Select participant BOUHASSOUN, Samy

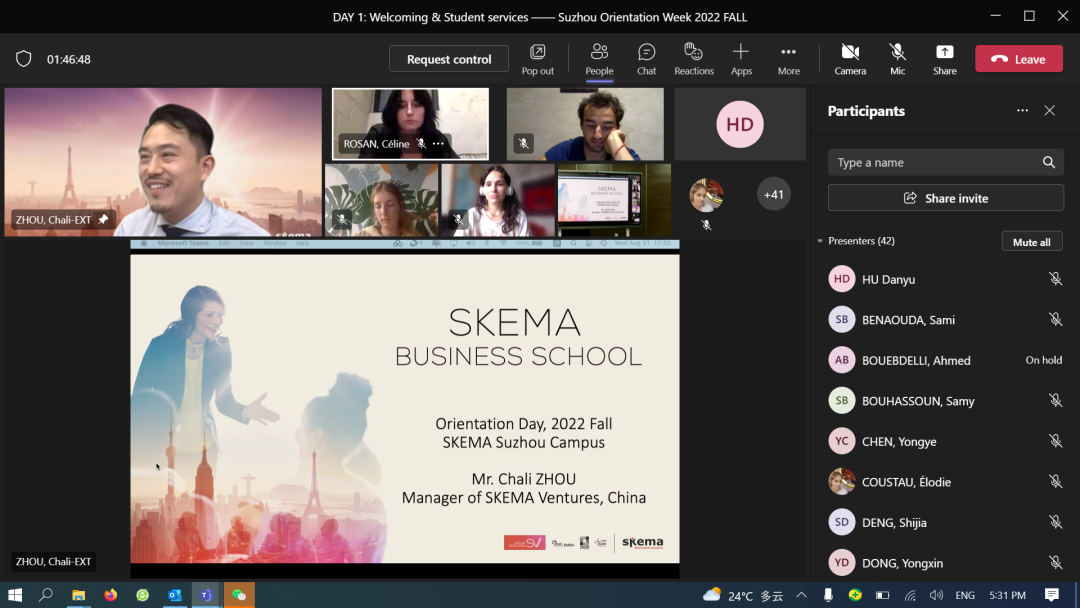coord(946,401)
